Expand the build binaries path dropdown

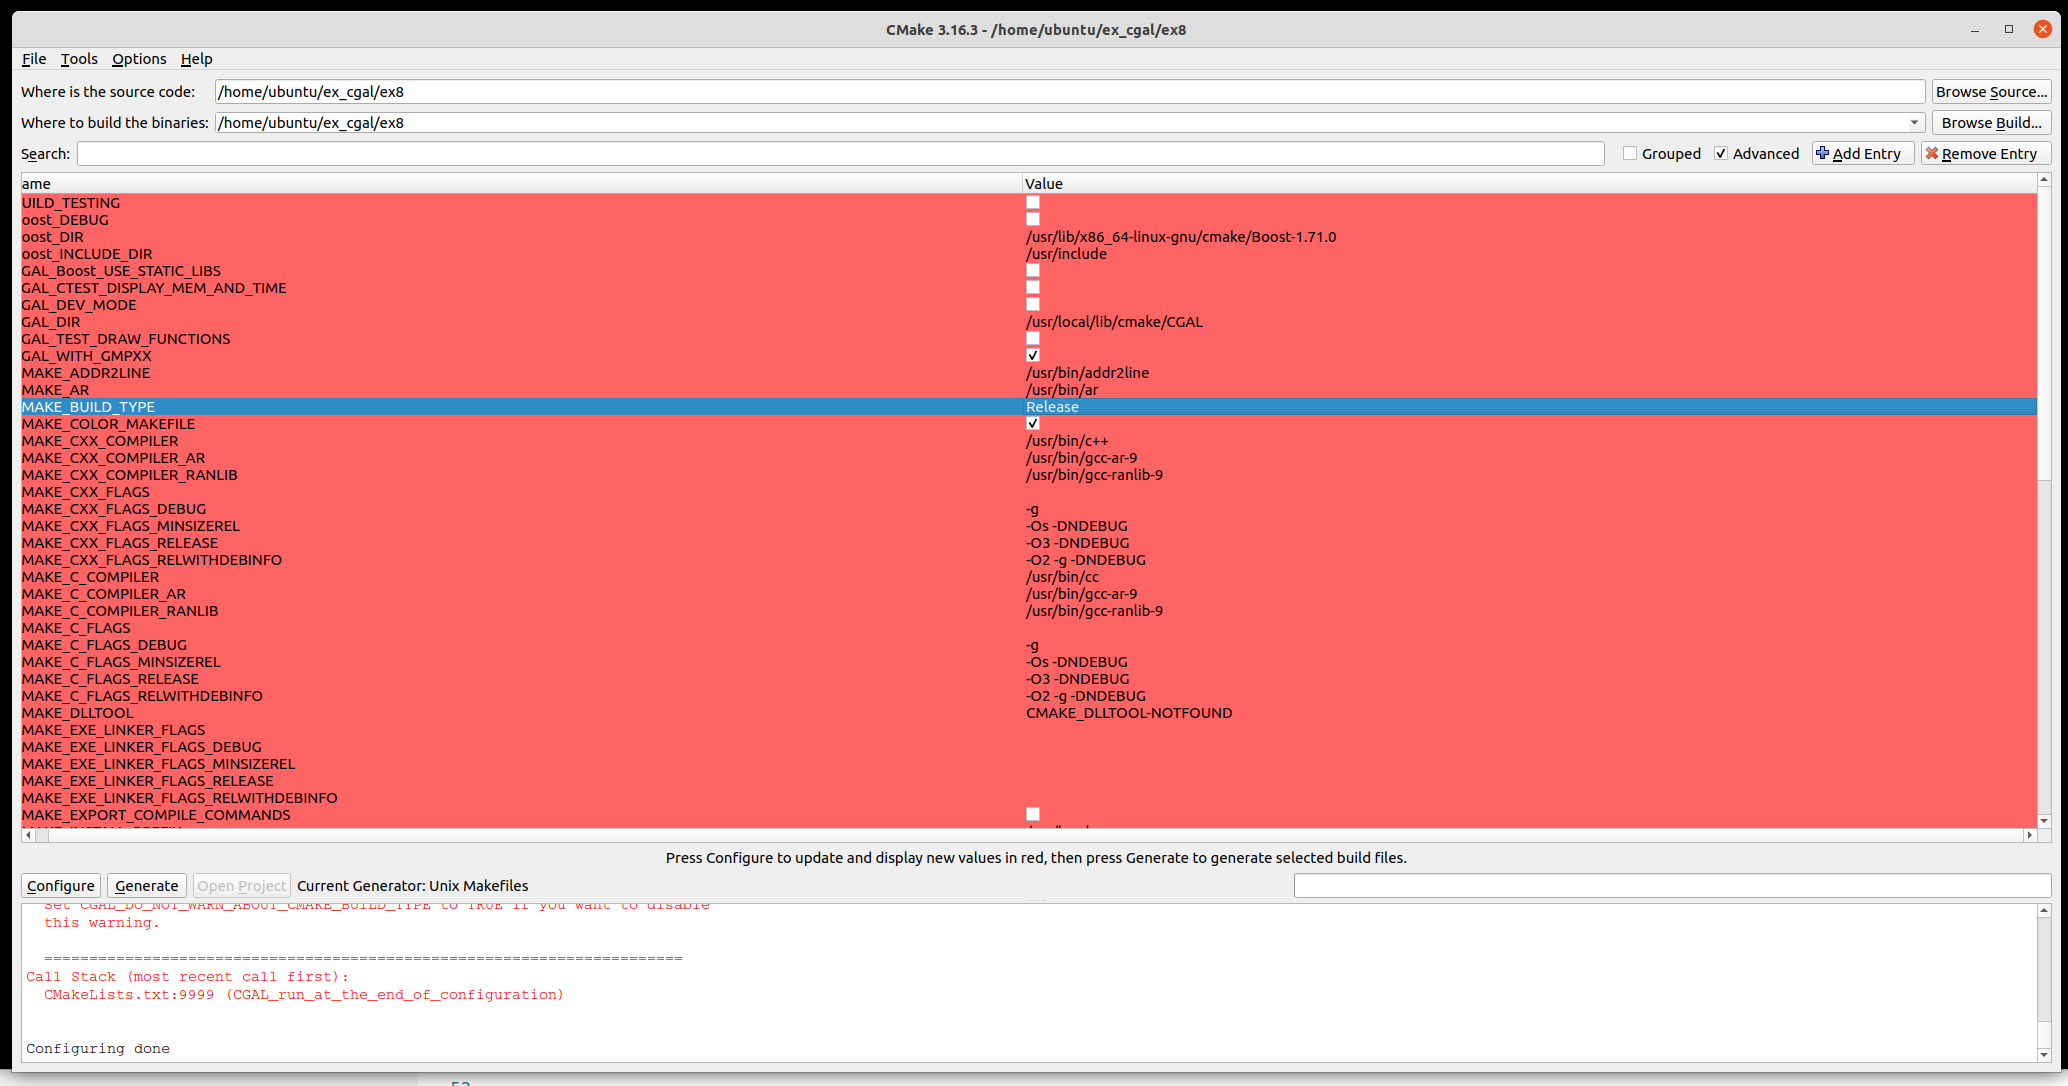(1914, 122)
